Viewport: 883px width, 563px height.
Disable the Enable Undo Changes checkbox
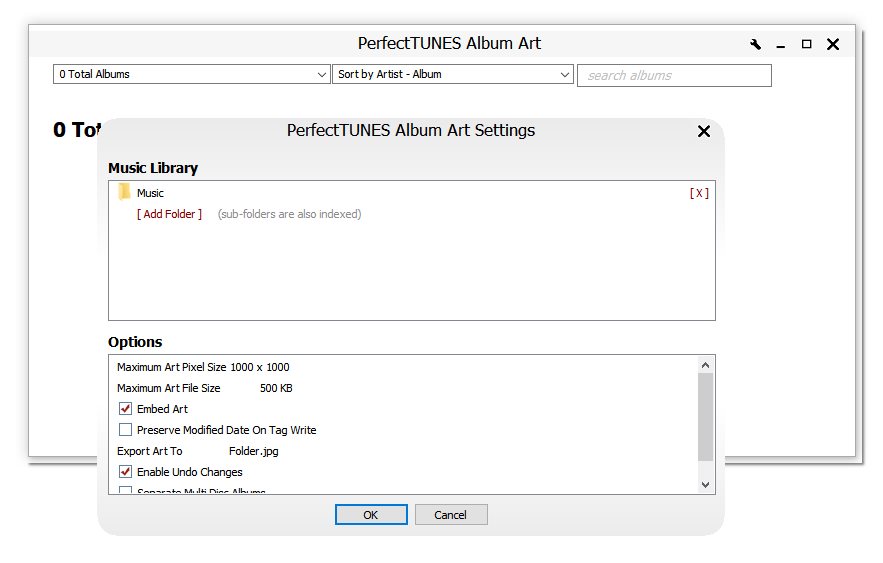(126, 472)
